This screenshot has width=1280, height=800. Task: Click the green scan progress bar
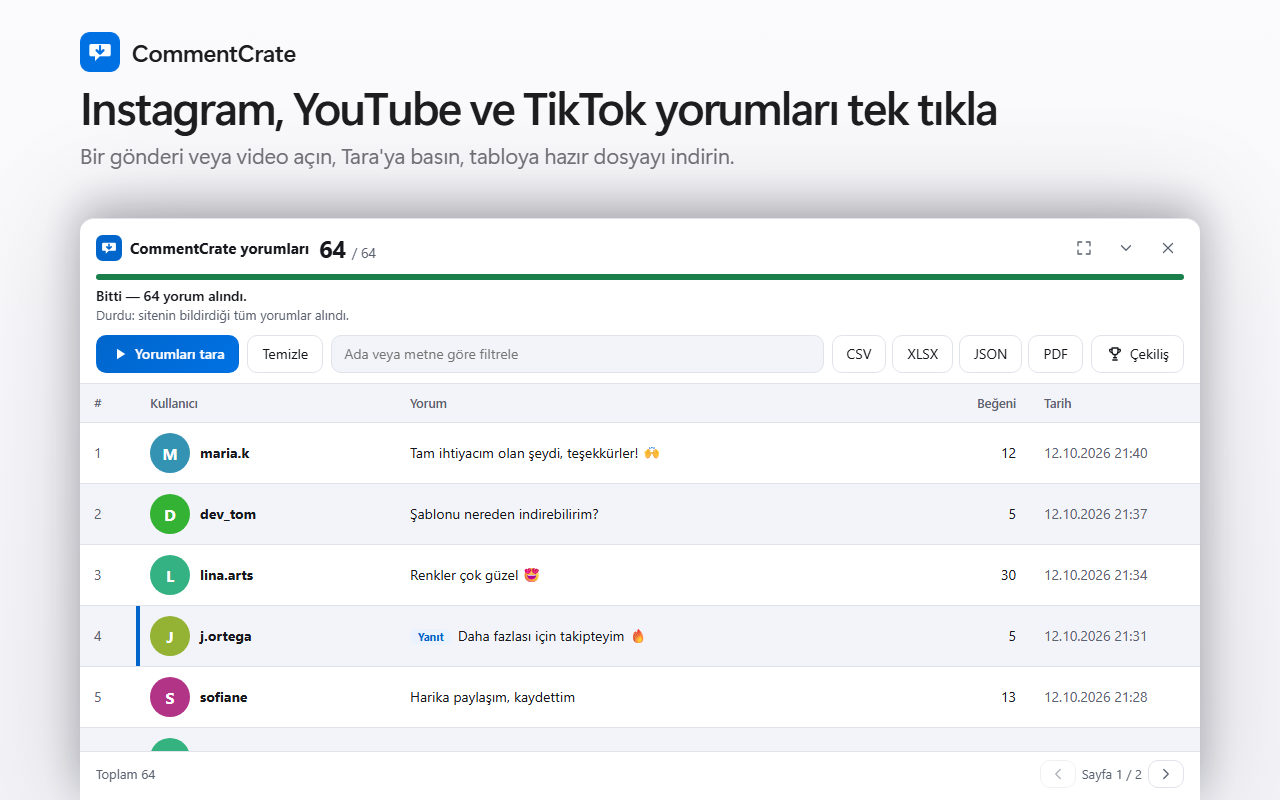pos(640,277)
